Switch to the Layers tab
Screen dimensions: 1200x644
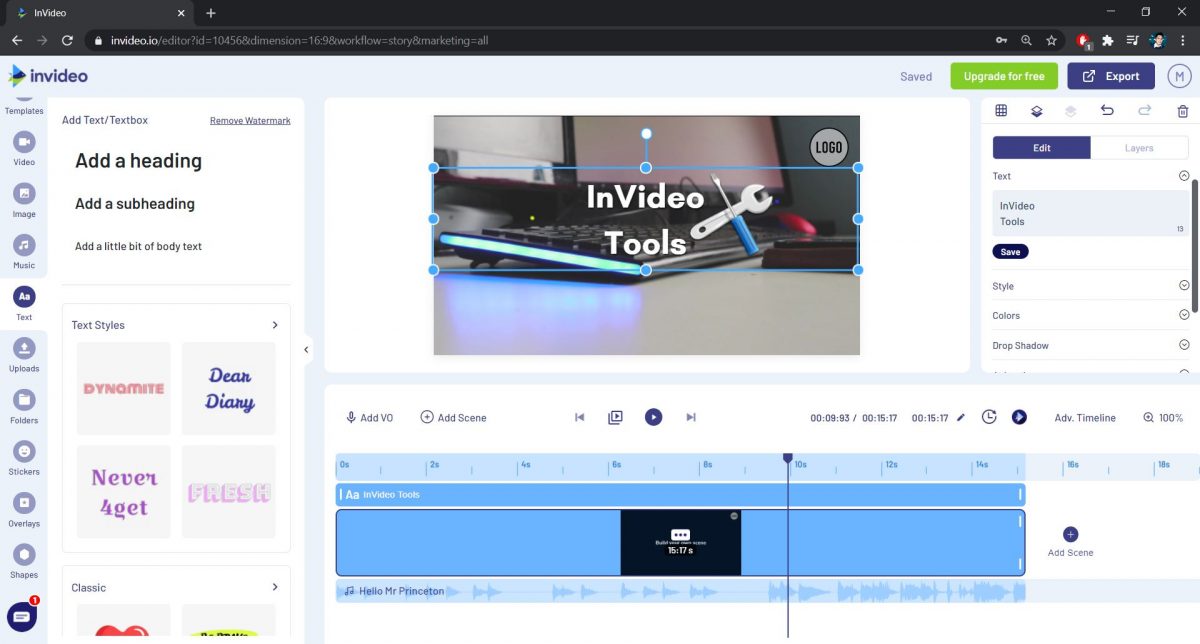[x=1139, y=147]
